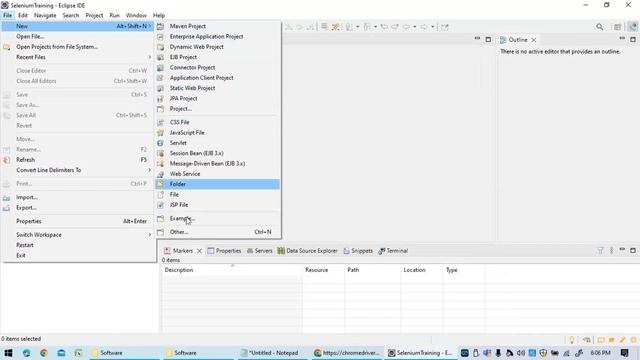Open the Help menu

[x=159, y=16]
